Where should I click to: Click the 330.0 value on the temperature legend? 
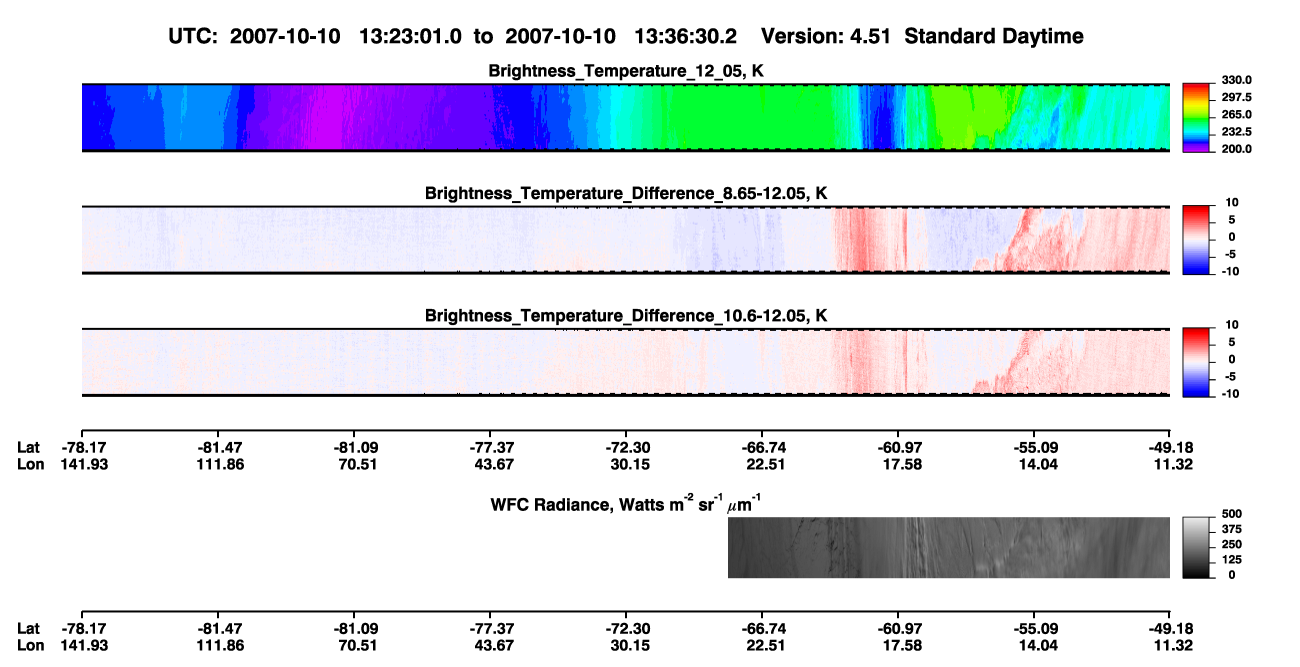[x=1236, y=80]
